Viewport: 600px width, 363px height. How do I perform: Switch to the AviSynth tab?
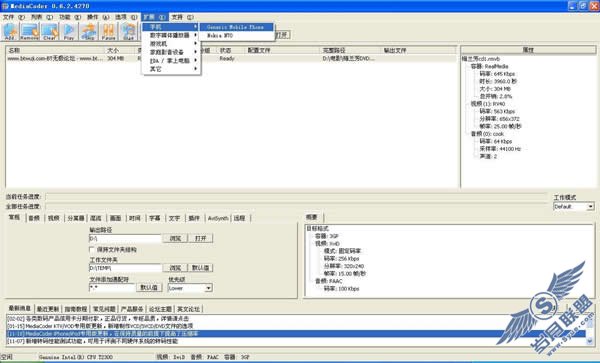pyautogui.click(x=218, y=218)
